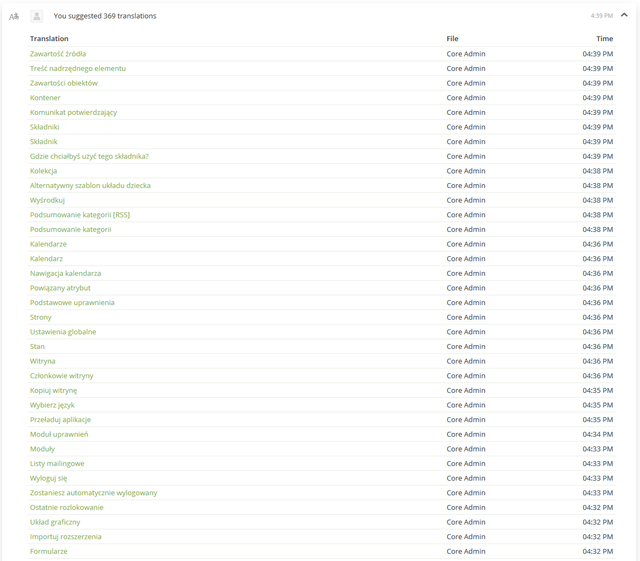Screen dimensions: 640x561
Task: Open the 'Moduł uprawnień' translation
Action: pos(59,434)
